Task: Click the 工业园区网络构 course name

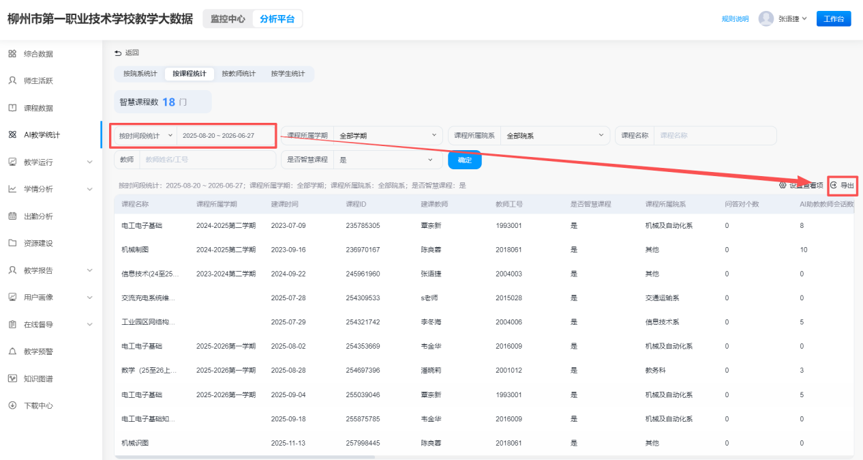Action: click(148, 322)
